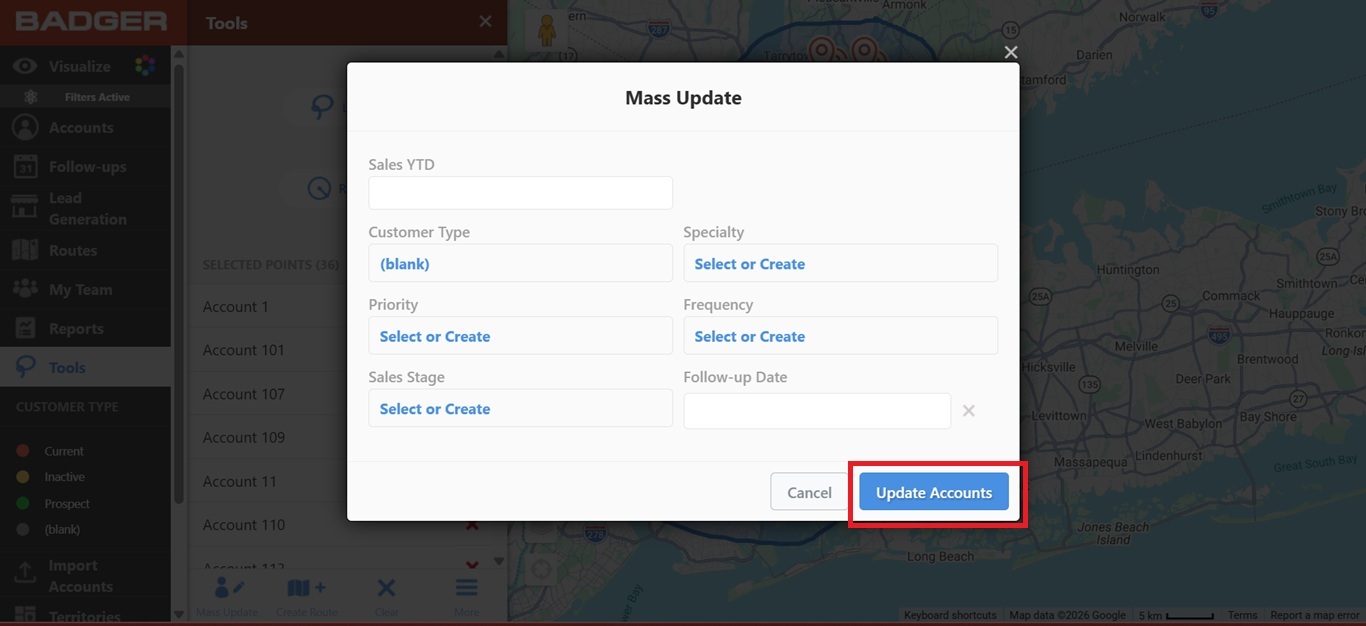Image resolution: width=1366 pixels, height=626 pixels.
Task: Click the Mass Update icon in bottom toolbar
Action: [230, 588]
